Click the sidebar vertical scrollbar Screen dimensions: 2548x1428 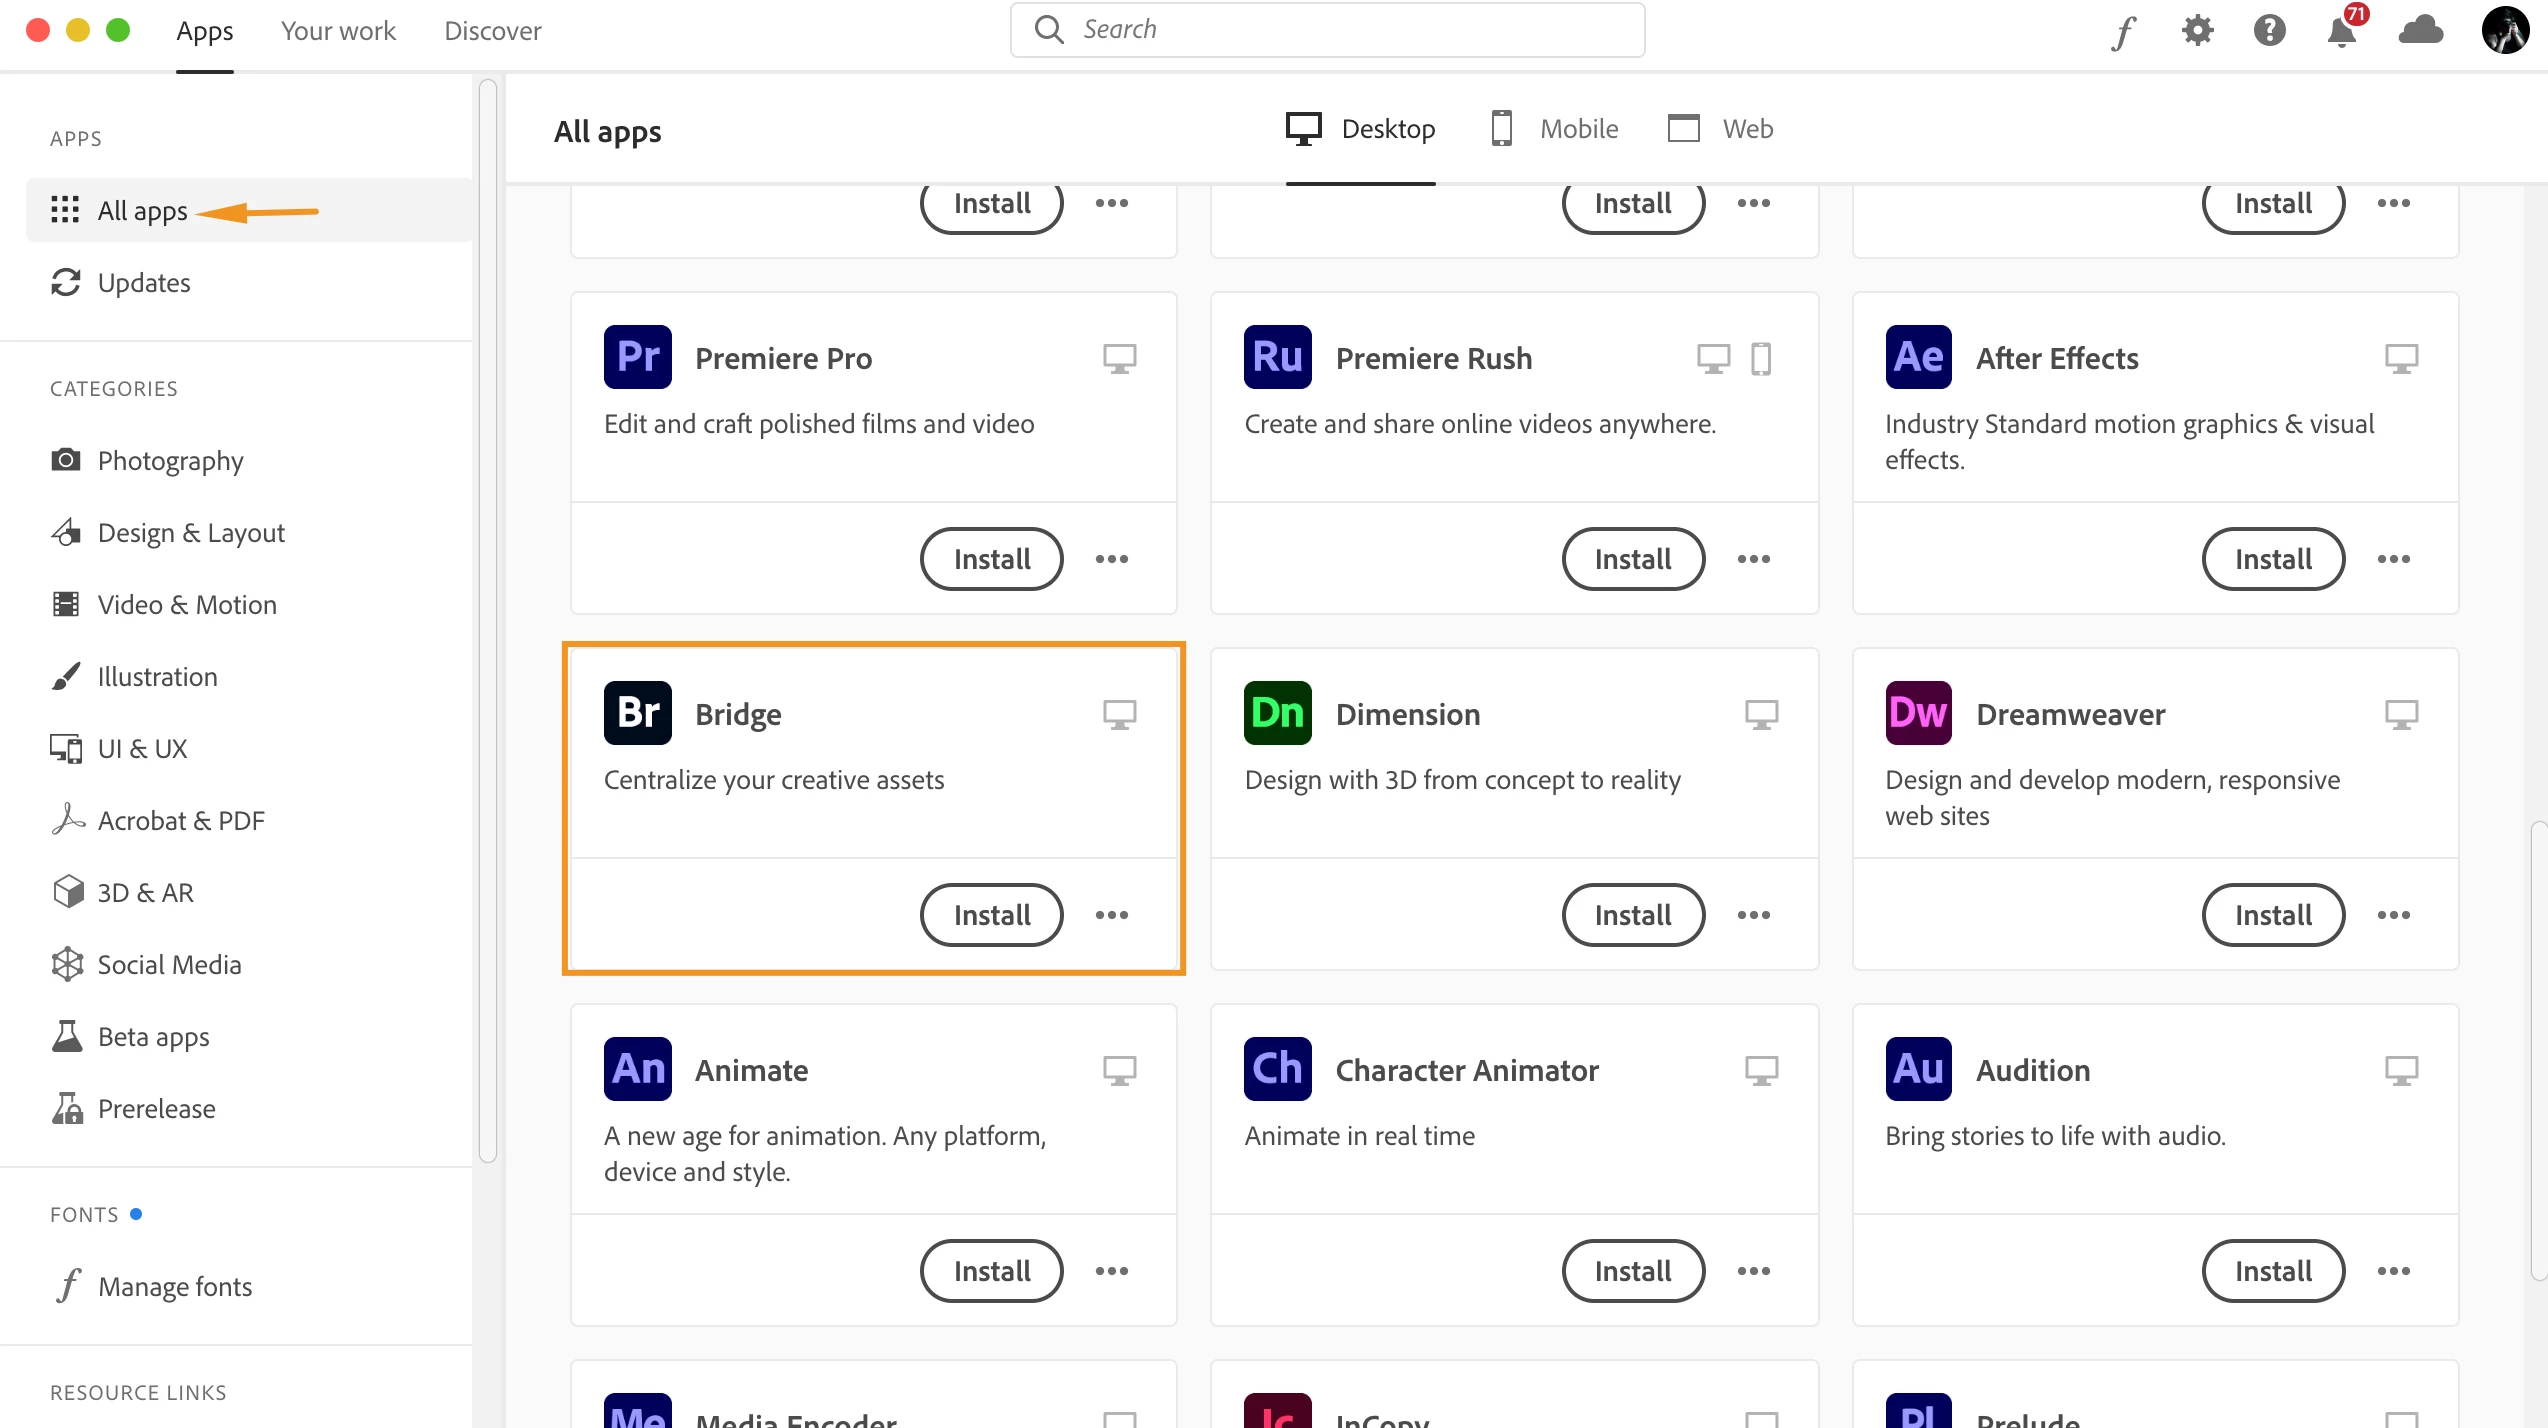pyautogui.click(x=488, y=620)
